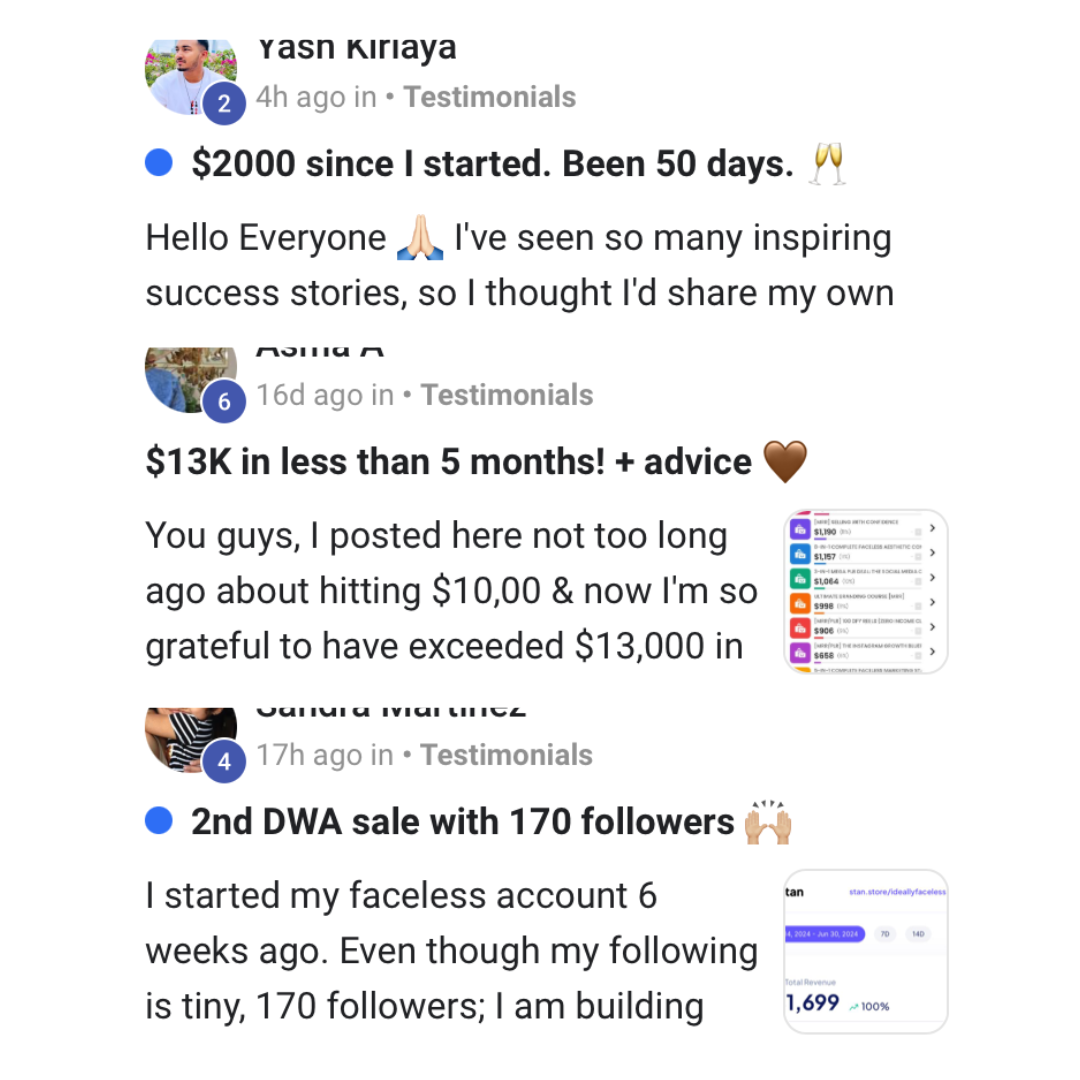Click the green trend arrow beside 100%
This screenshot has width=1080, height=1080.
pos(855,1006)
